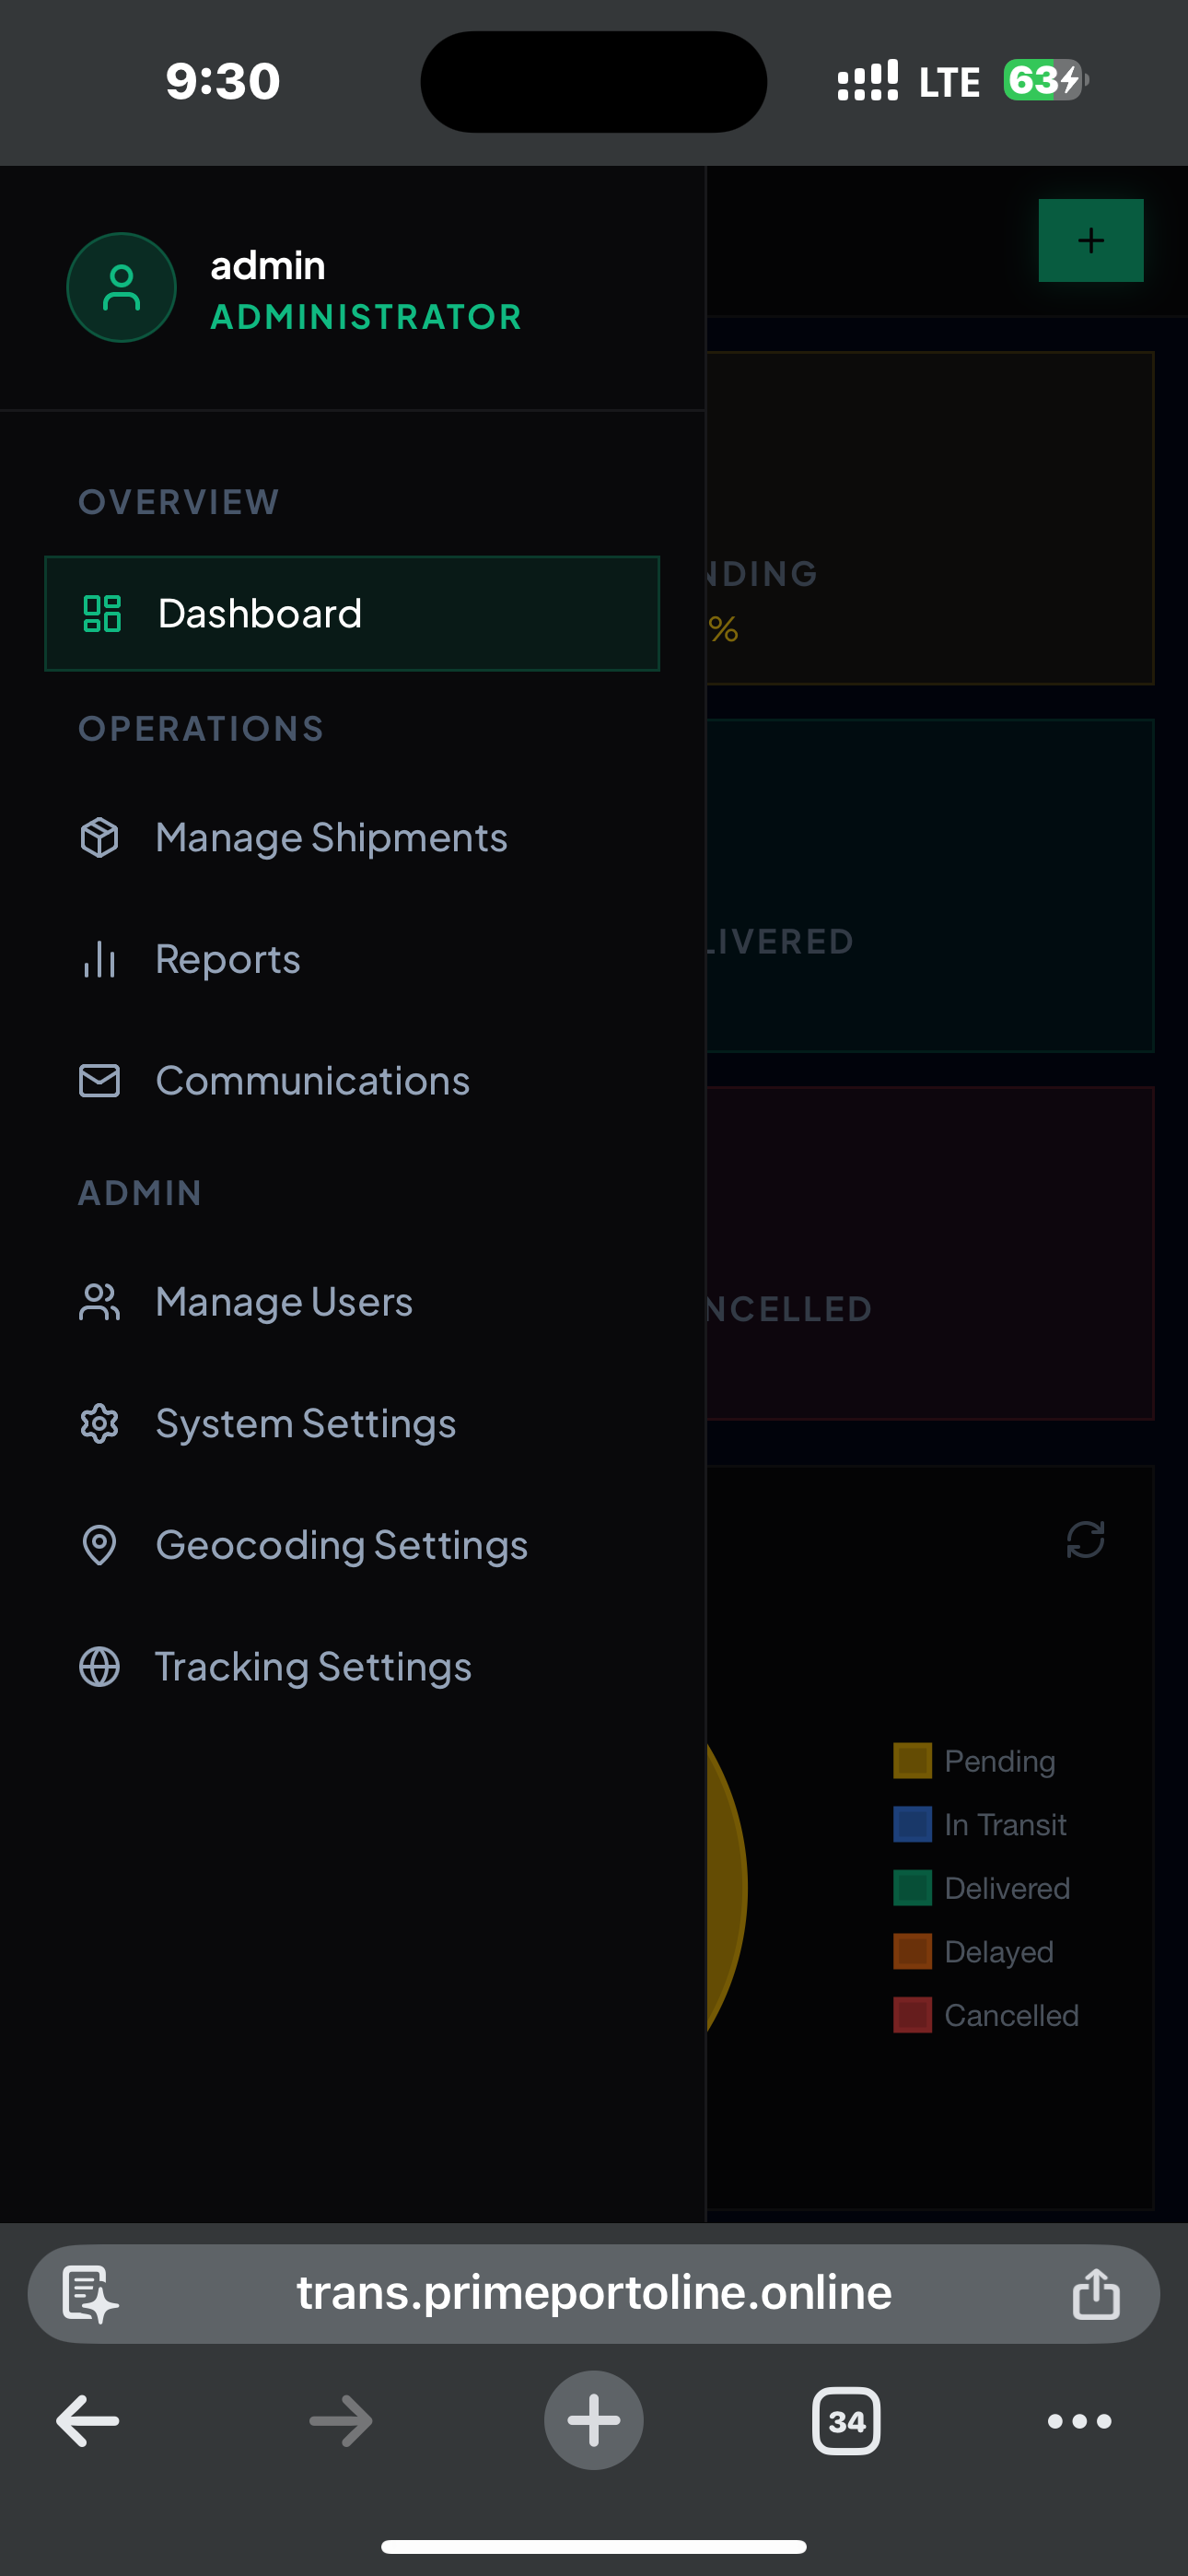
Task: Open Manage Users page
Action: tap(352, 1302)
